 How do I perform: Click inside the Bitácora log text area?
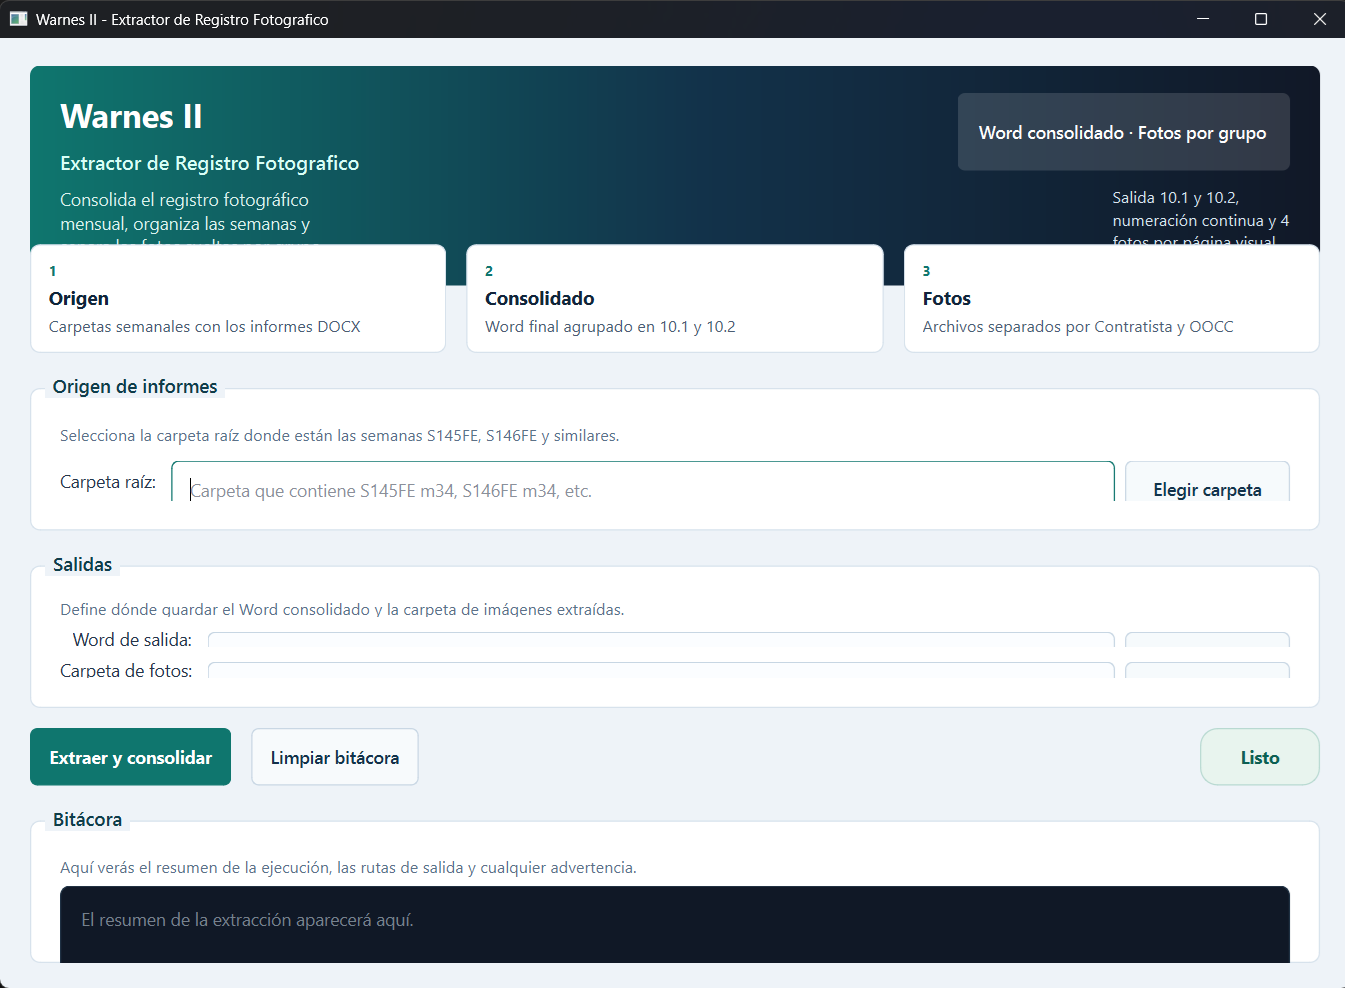point(675,925)
